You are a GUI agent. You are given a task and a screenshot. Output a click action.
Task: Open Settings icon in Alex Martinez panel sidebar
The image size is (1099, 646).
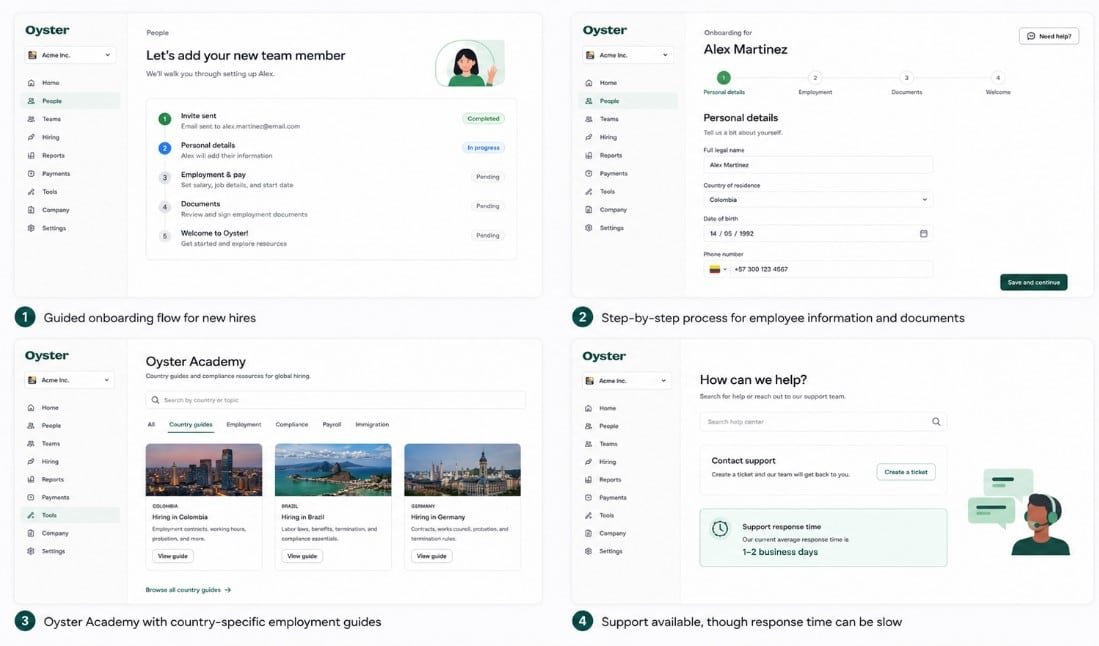pos(589,228)
